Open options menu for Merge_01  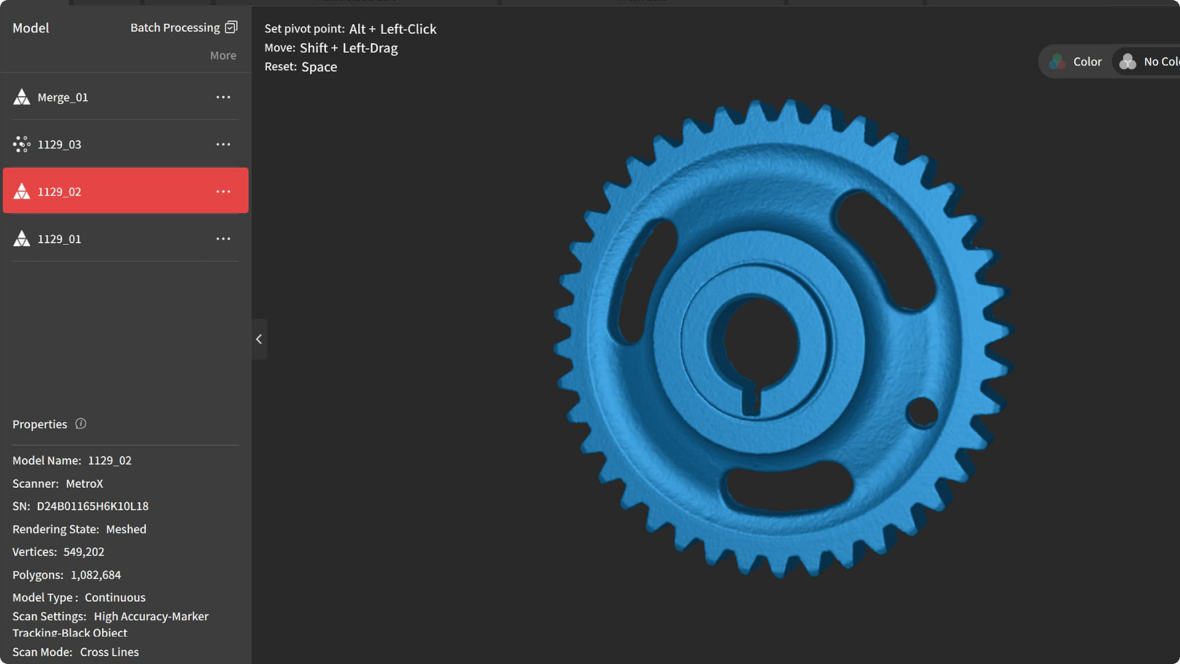(x=223, y=97)
